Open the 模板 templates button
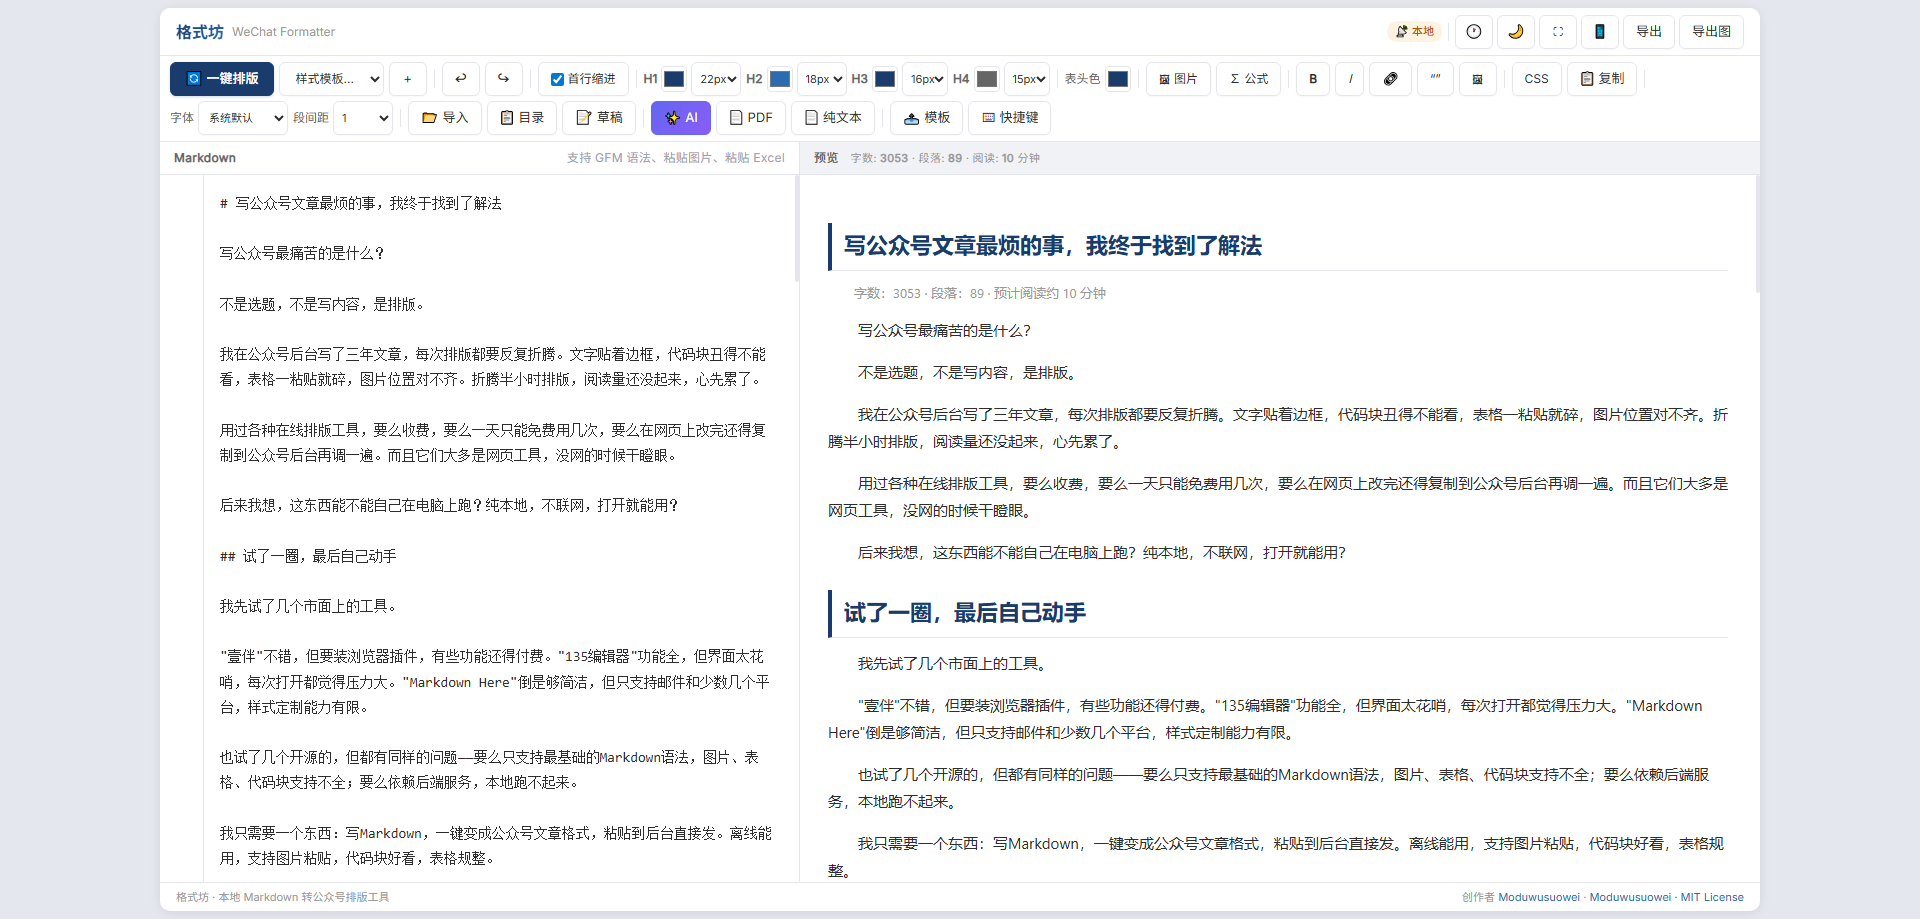This screenshot has height=919, width=1920. 926,118
